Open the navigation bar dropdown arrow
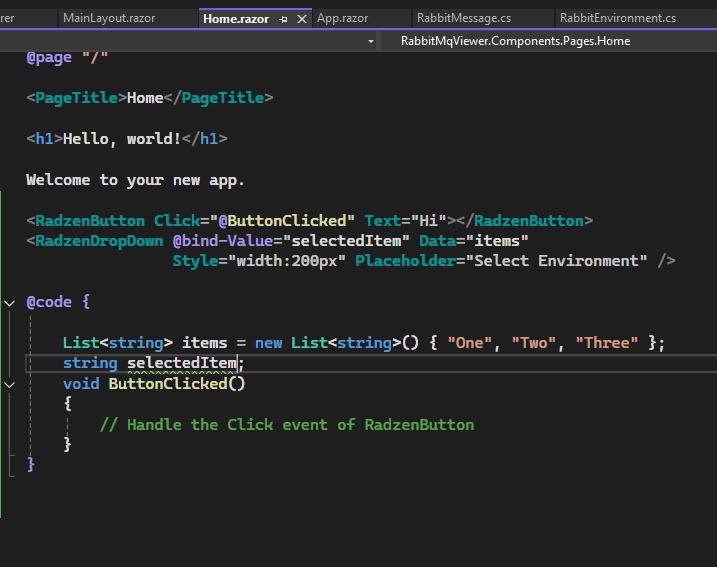 [371, 41]
